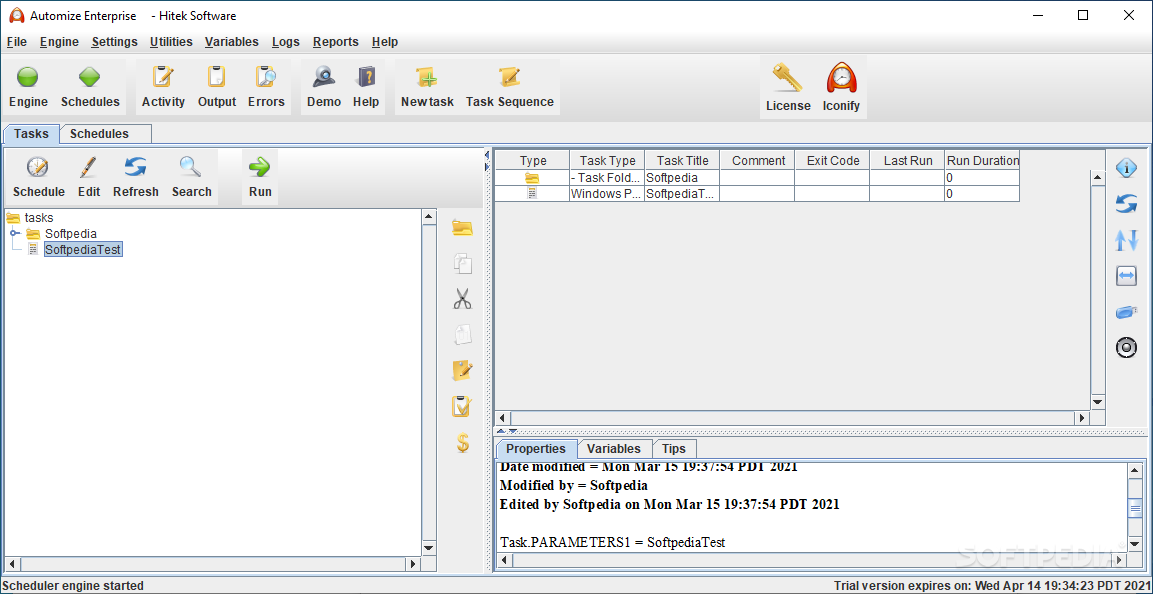
Task: Click the refresh arrows icon beside the table
Action: (1127, 204)
